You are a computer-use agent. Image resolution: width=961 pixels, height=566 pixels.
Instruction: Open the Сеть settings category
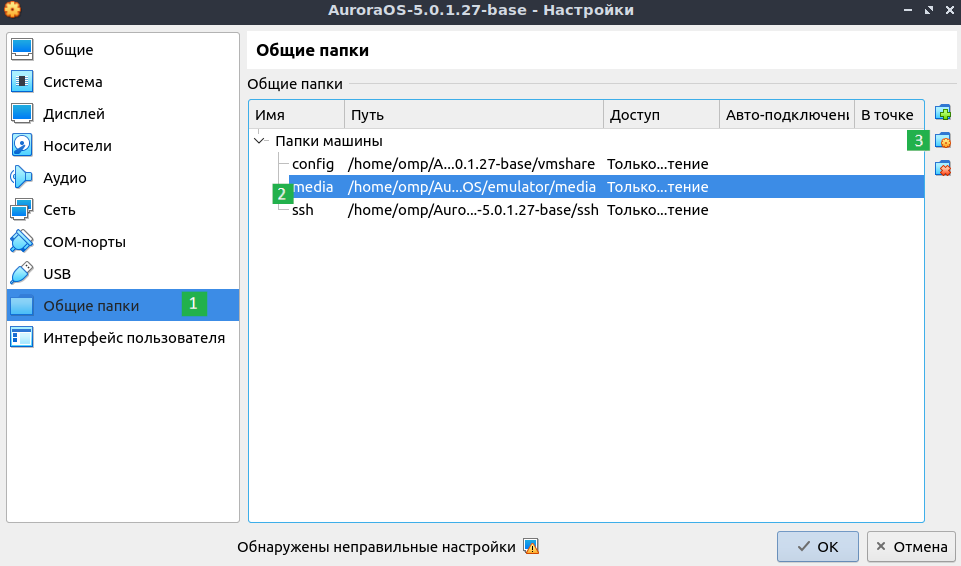[x=123, y=209]
